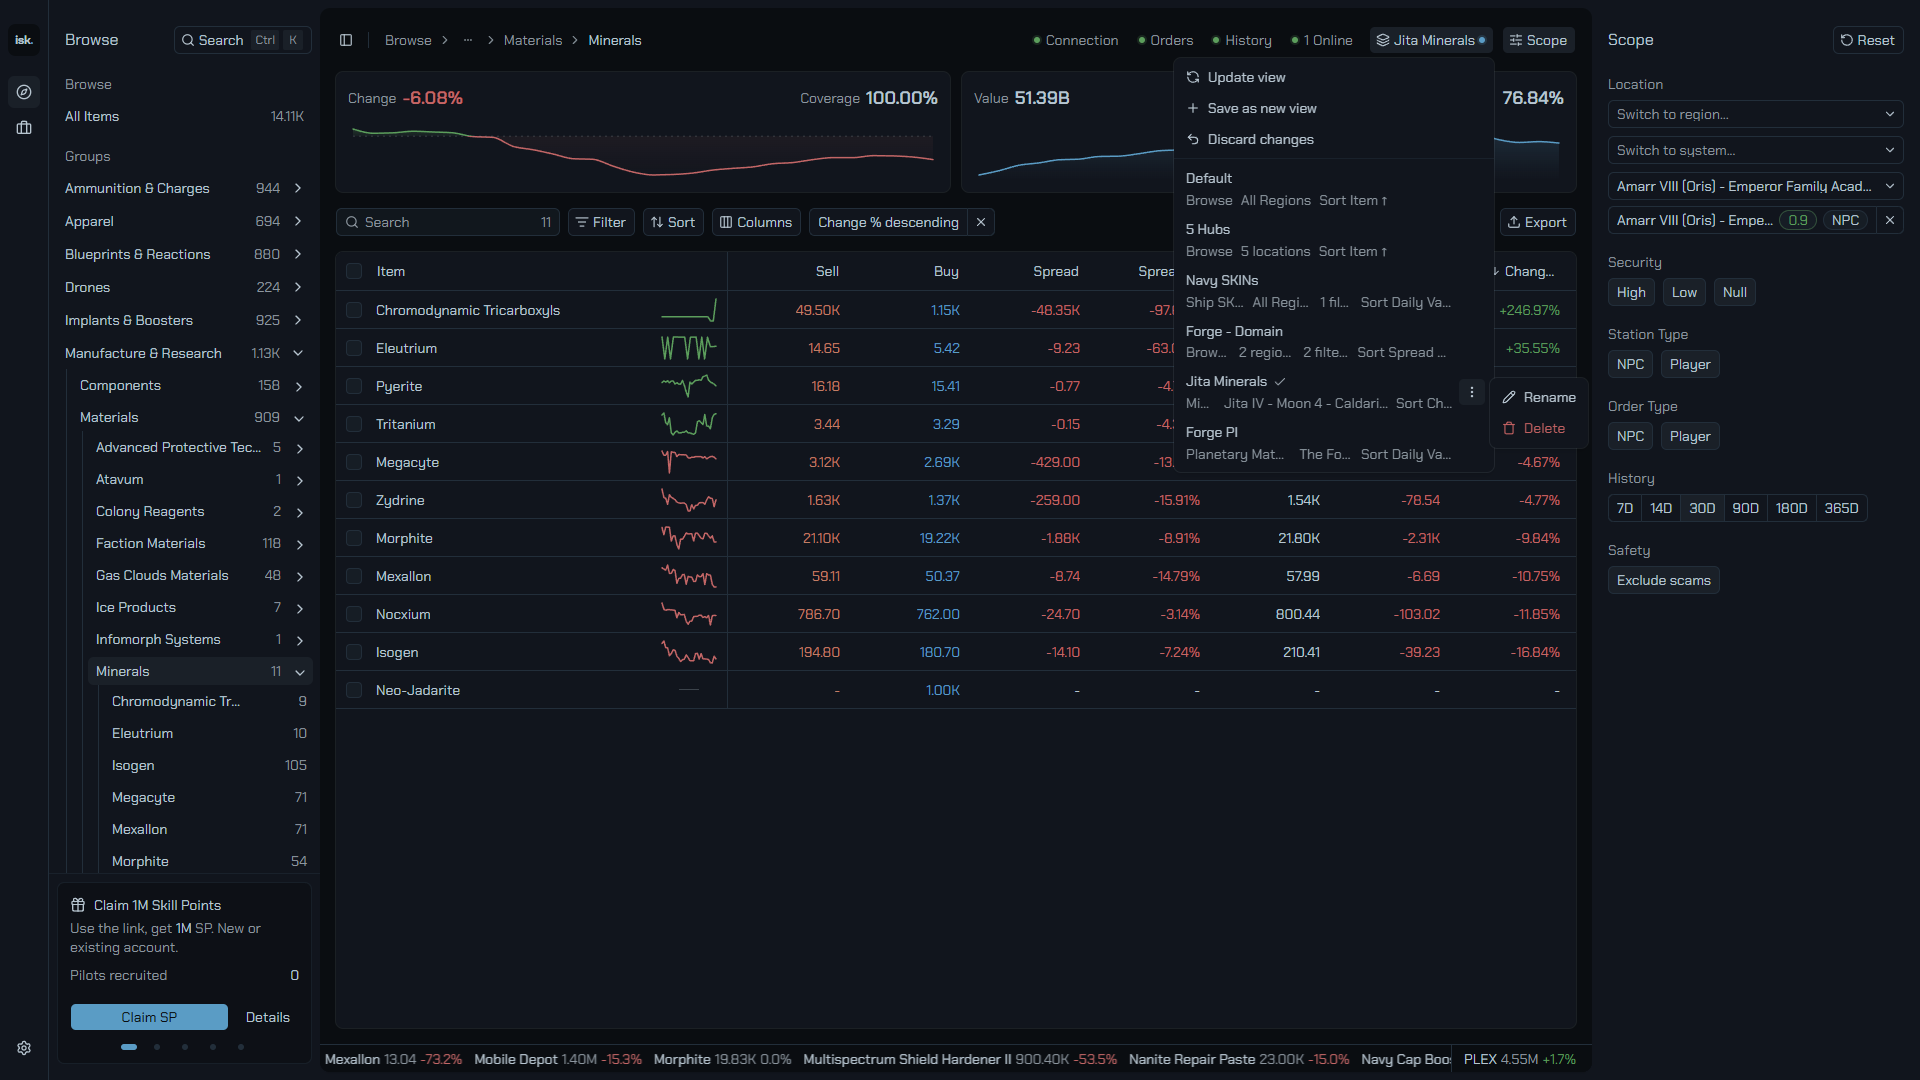The height and width of the screenshot is (1080, 1920).
Task: Switch to the Default view
Action: 1334,189
